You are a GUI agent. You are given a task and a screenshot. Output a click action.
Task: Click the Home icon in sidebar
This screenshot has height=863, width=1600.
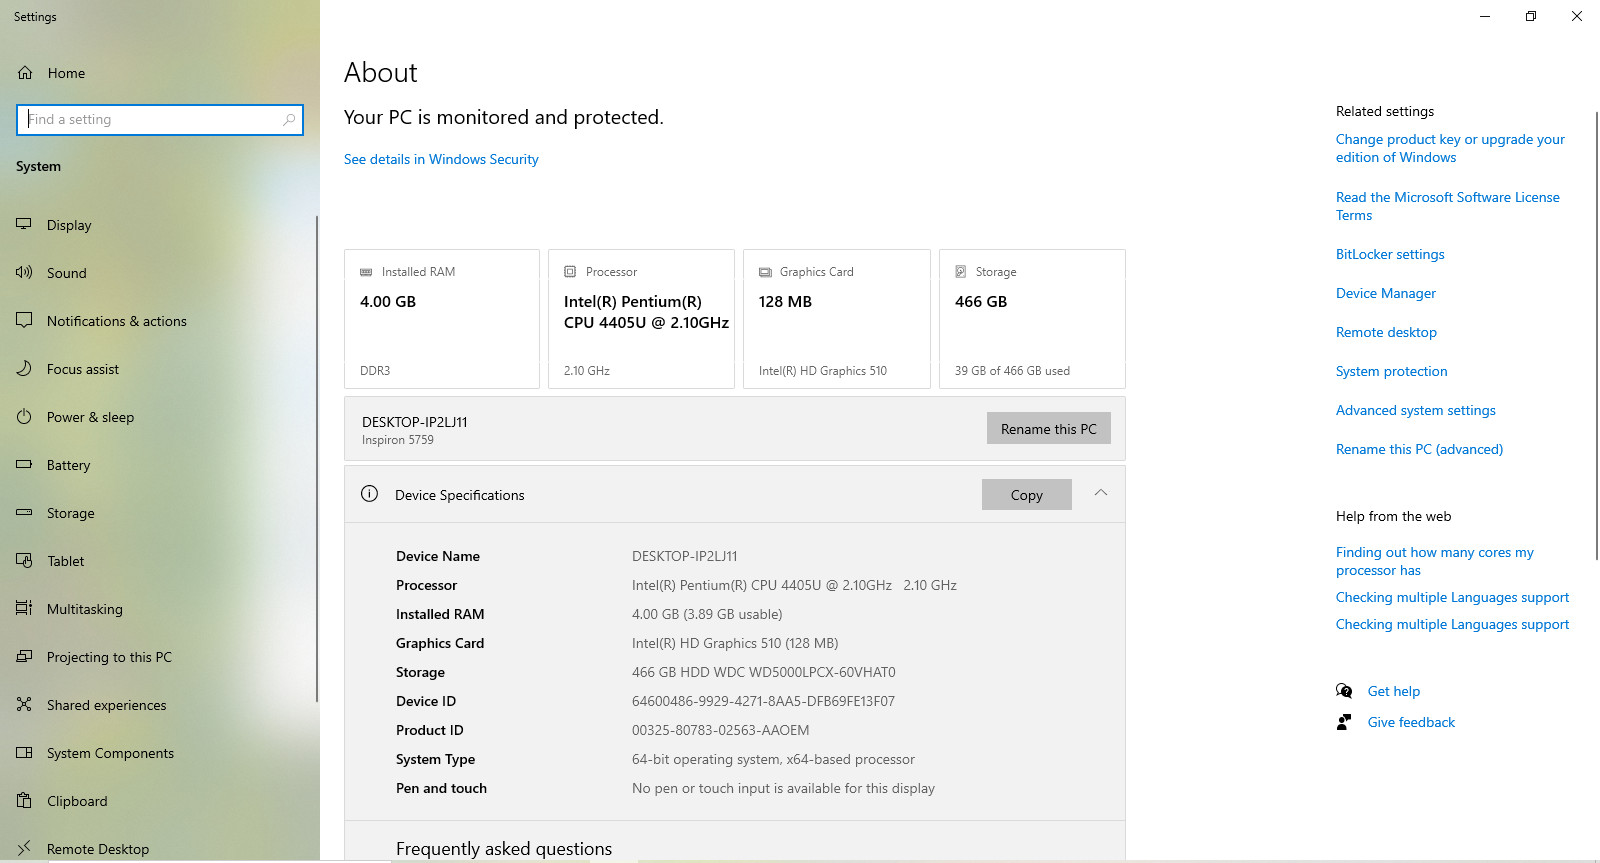25,73
